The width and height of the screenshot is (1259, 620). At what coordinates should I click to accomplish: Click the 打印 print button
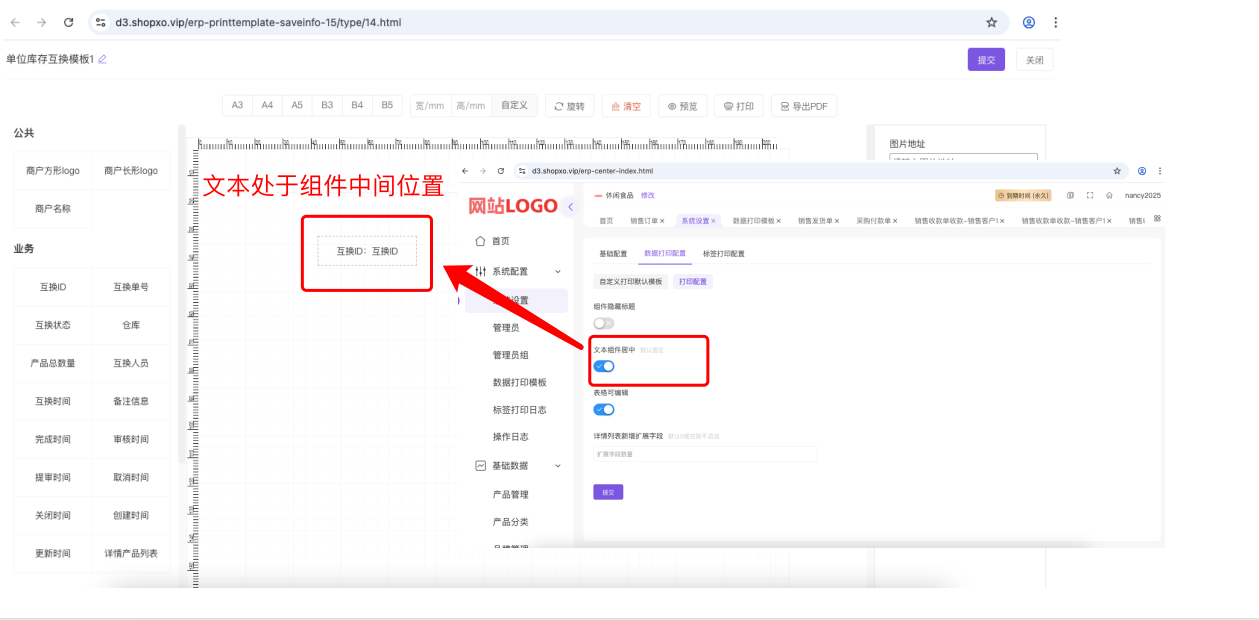739,106
